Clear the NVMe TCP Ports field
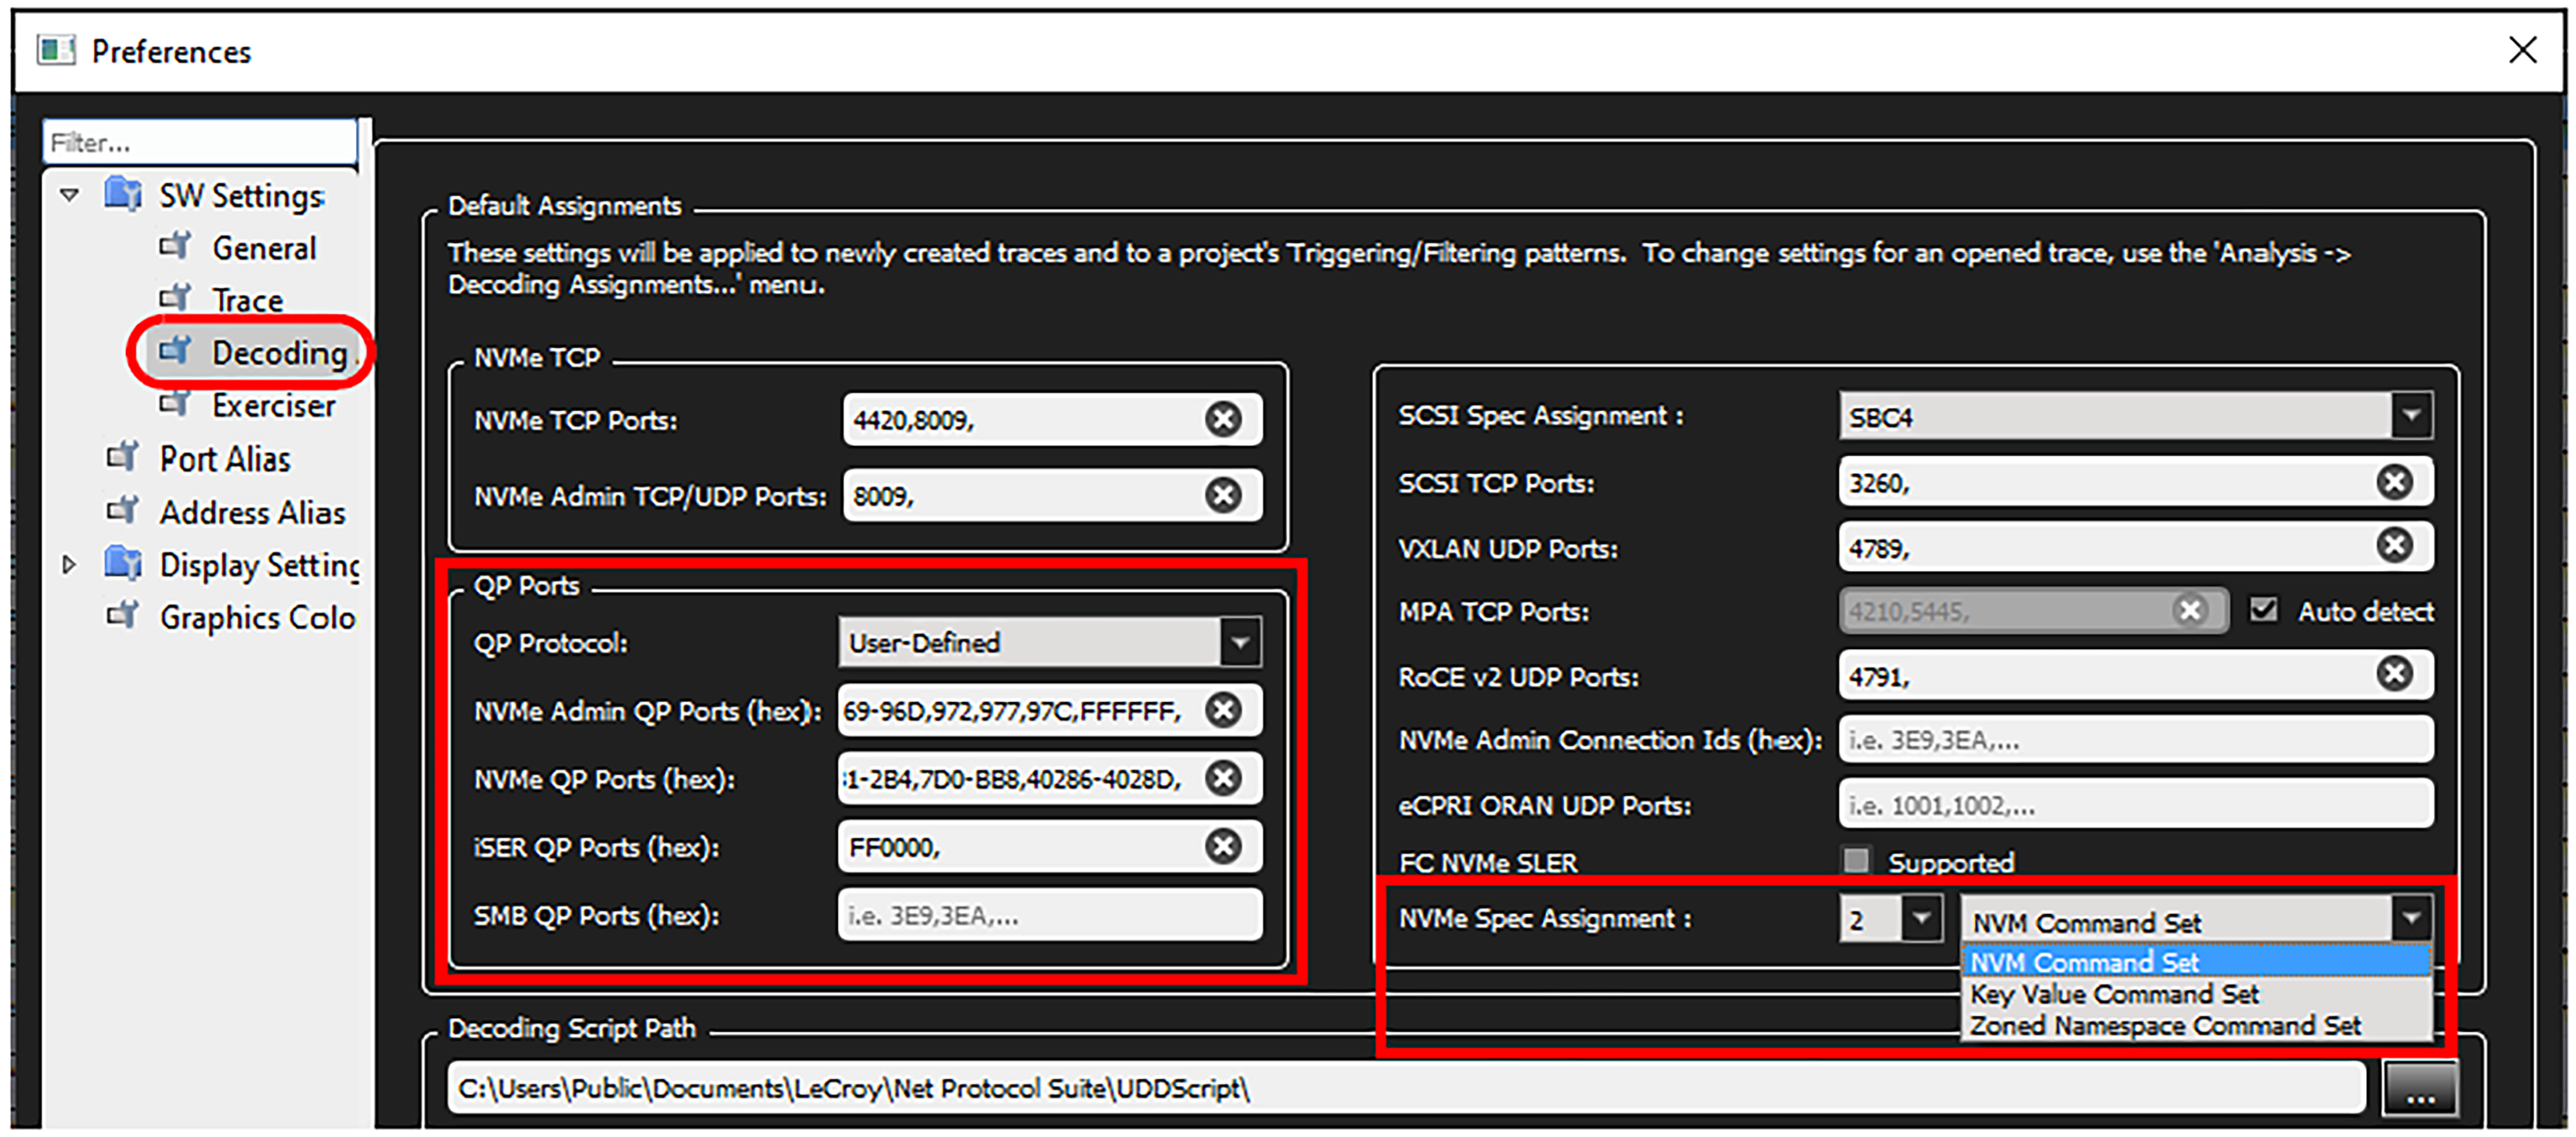This screenshot has height=1137, width=2576. tap(1222, 419)
